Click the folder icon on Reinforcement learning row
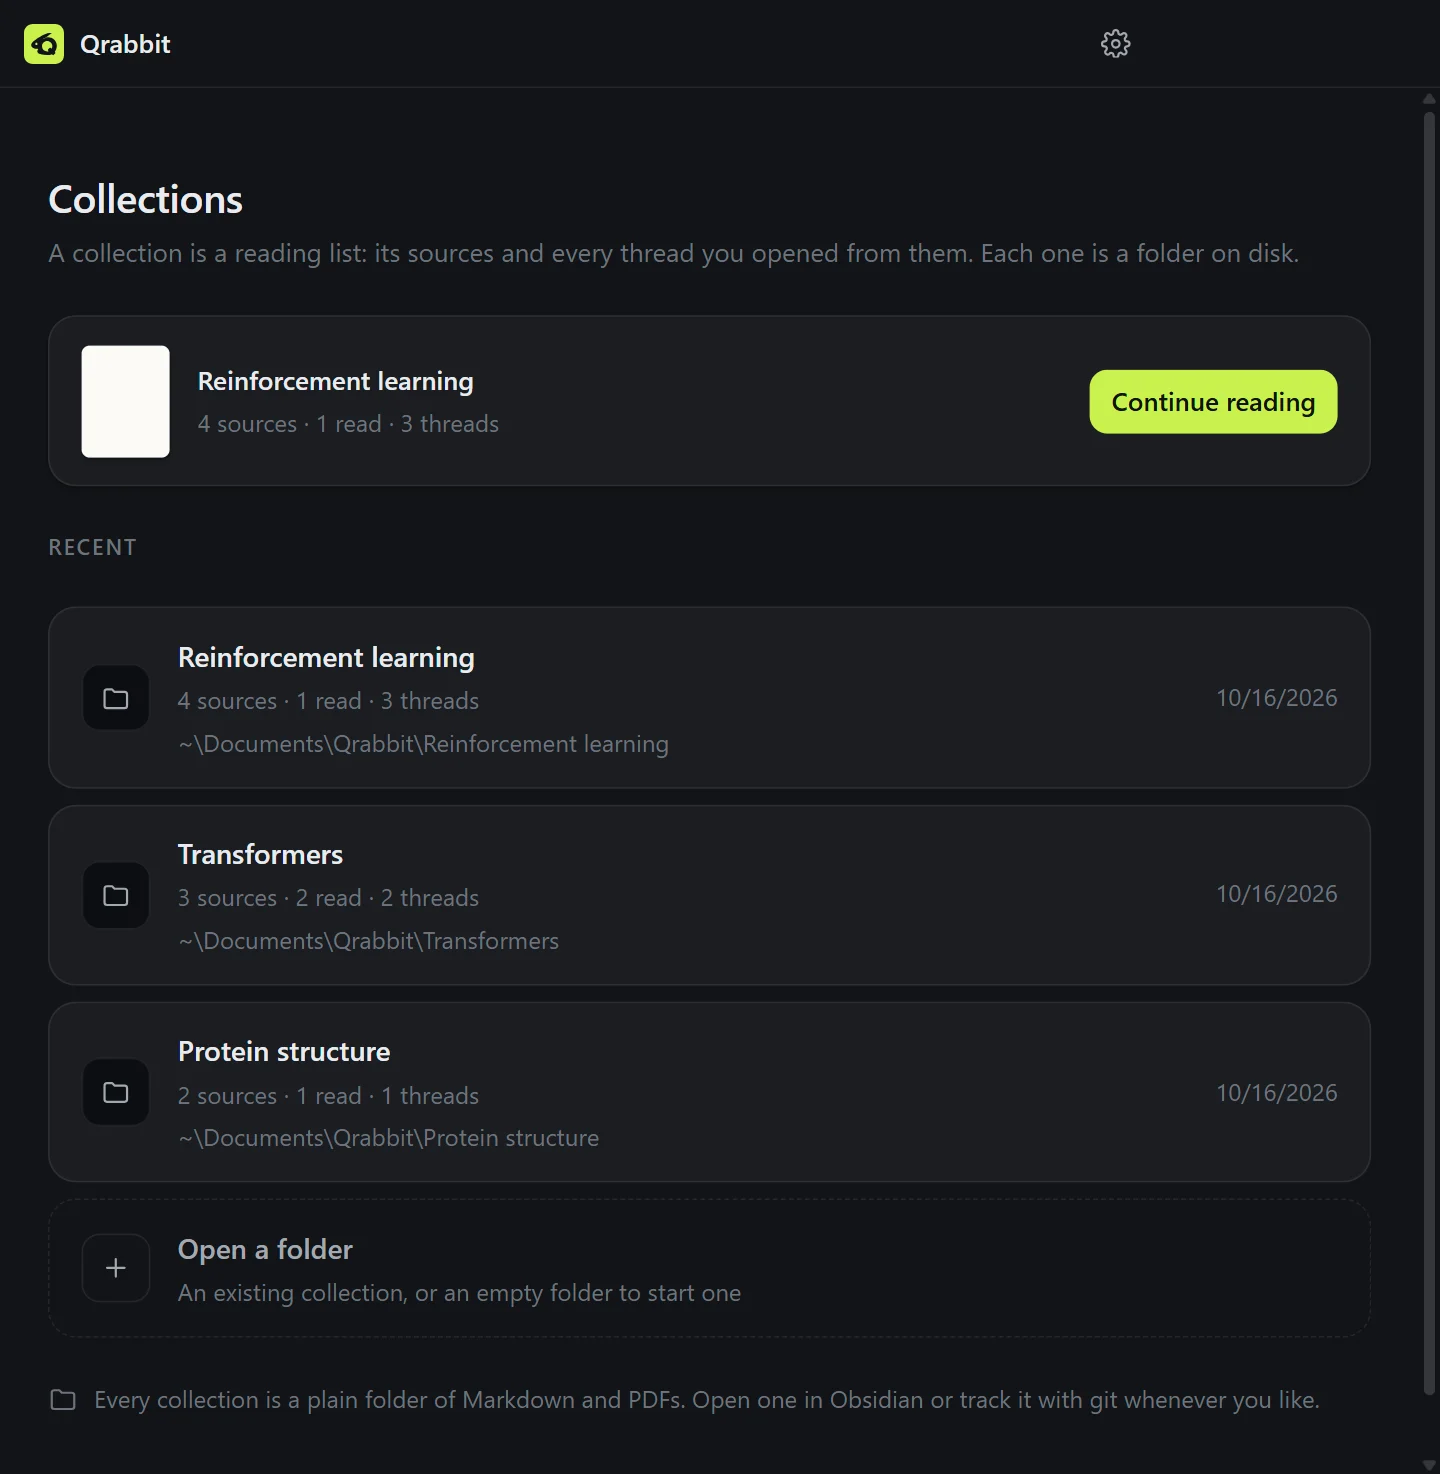1440x1474 pixels. (116, 698)
